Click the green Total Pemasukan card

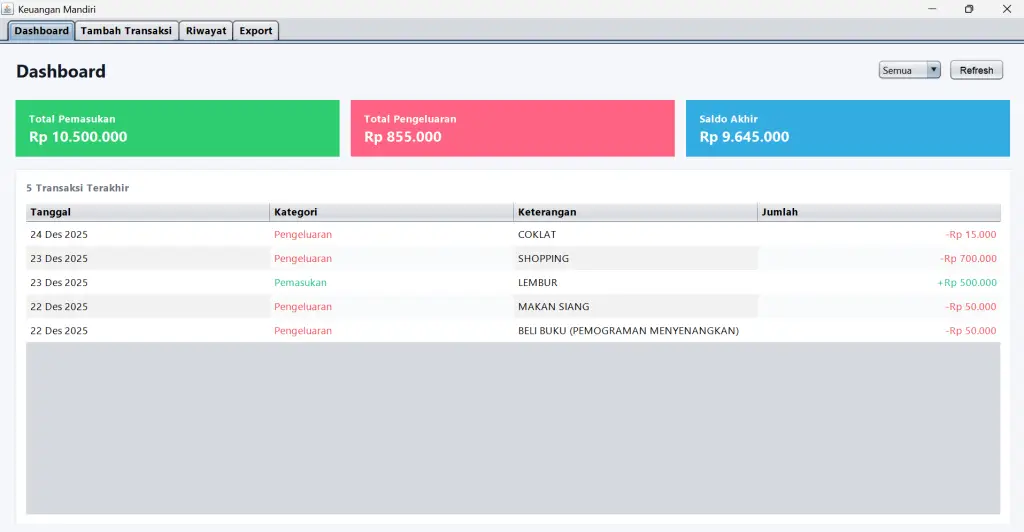[x=177, y=128]
